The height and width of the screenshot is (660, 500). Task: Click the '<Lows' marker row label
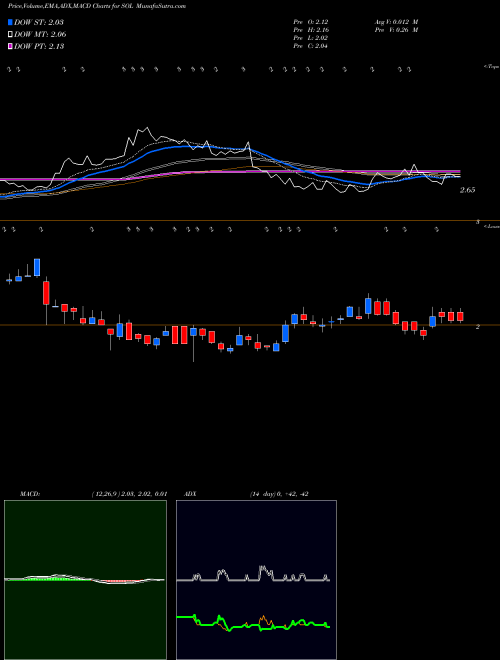(491, 226)
